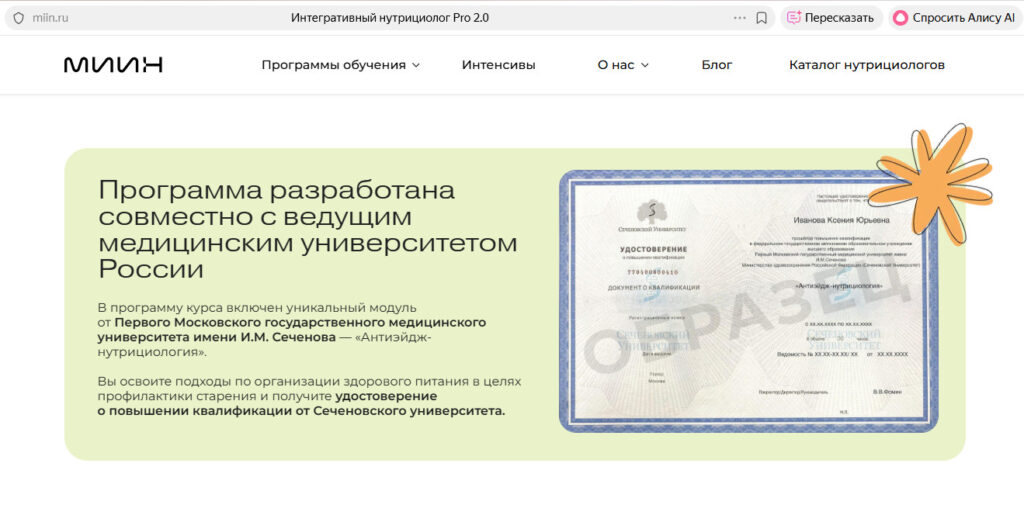Click the Пересказать button
Image resolution: width=1024 pixels, height=522 pixels.
coord(831,18)
